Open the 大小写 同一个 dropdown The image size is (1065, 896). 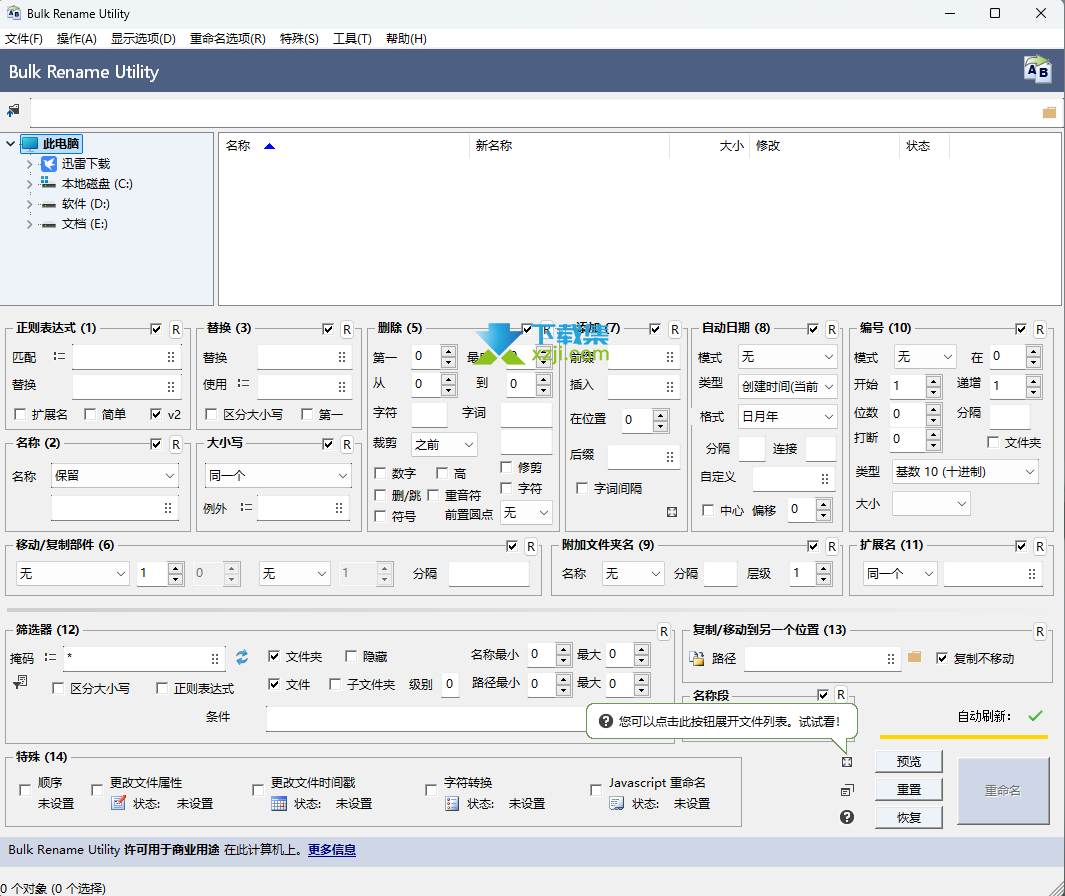[278, 476]
